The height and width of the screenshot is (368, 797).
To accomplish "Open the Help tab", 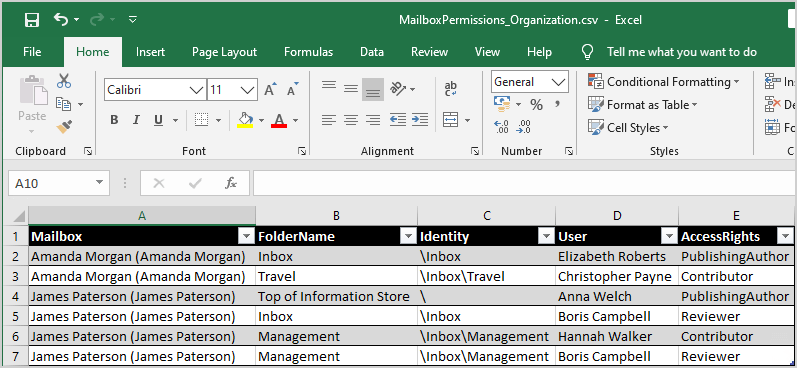I will tap(539, 52).
